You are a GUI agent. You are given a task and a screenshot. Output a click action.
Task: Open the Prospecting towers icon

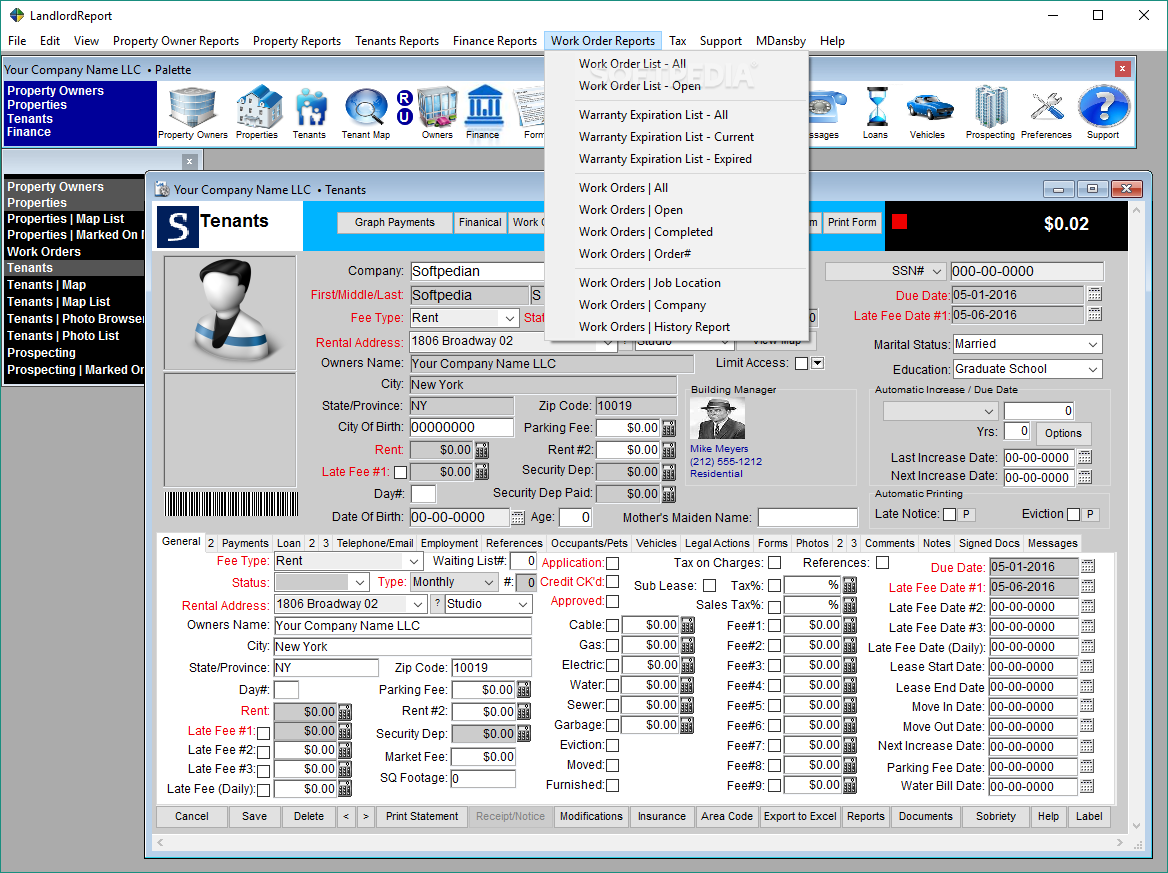tap(991, 112)
